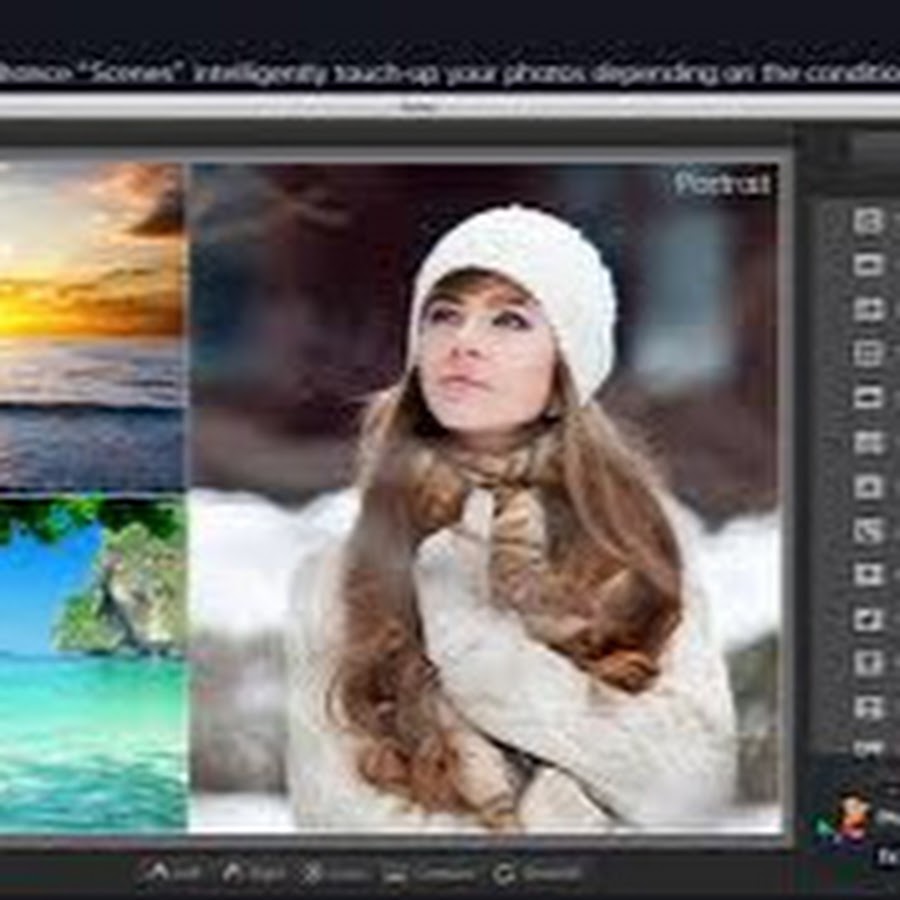Choose the second scene icon in right panel
The image size is (900, 900).
click(868, 265)
